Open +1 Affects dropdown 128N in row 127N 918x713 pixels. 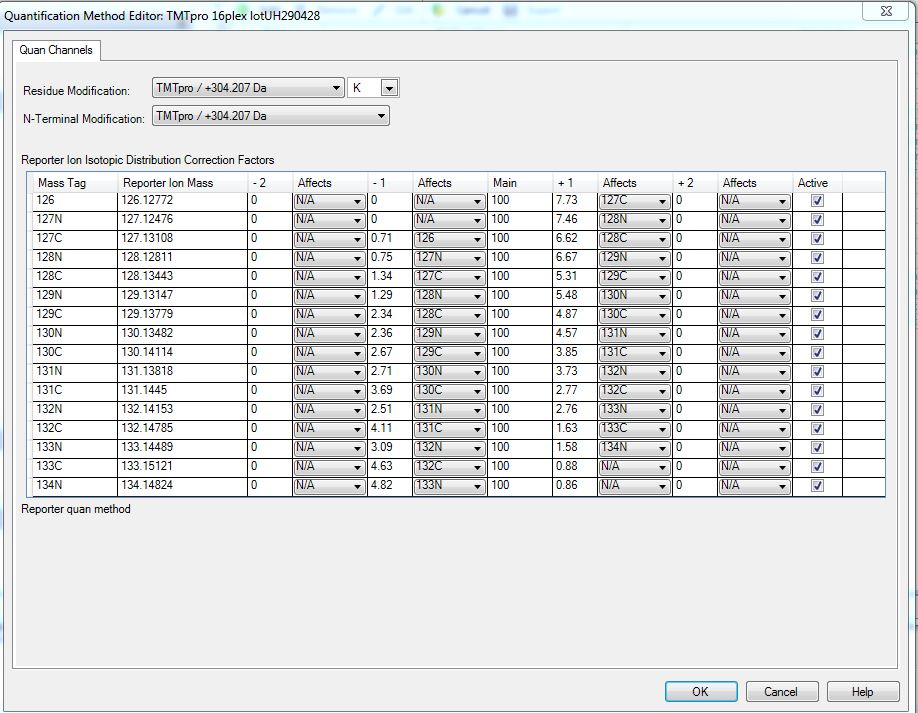635,220
